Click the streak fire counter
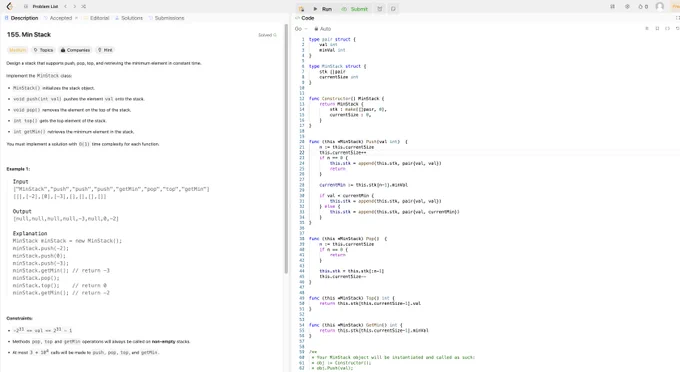680x372 pixels. (x=643, y=7)
